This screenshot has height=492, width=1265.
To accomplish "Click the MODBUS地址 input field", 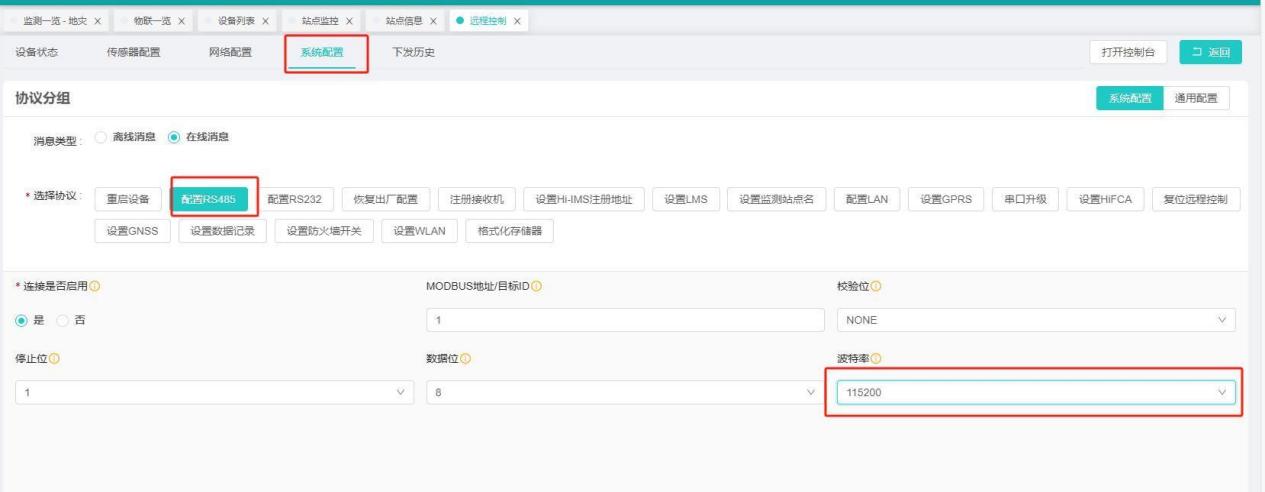I will [x=621, y=320].
